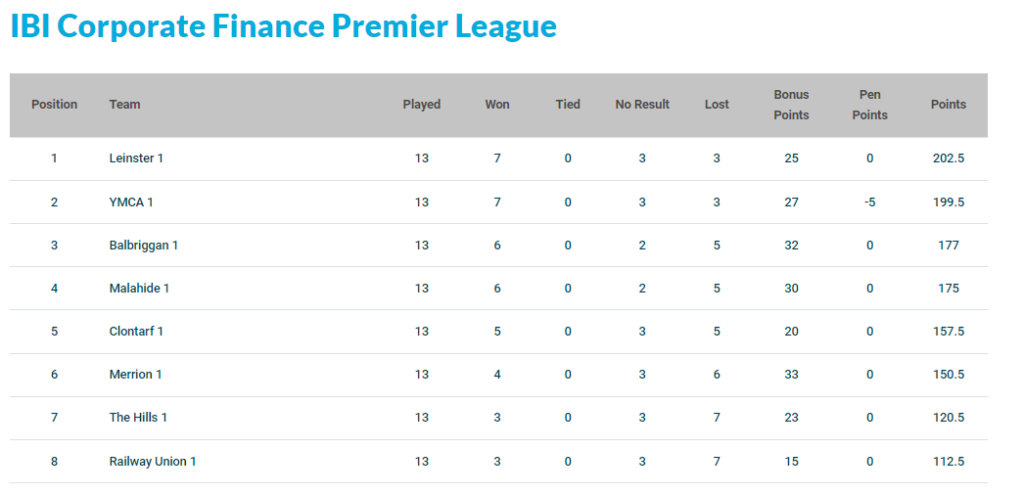
Task: Click the No Result column header
Action: pyautogui.click(x=643, y=105)
